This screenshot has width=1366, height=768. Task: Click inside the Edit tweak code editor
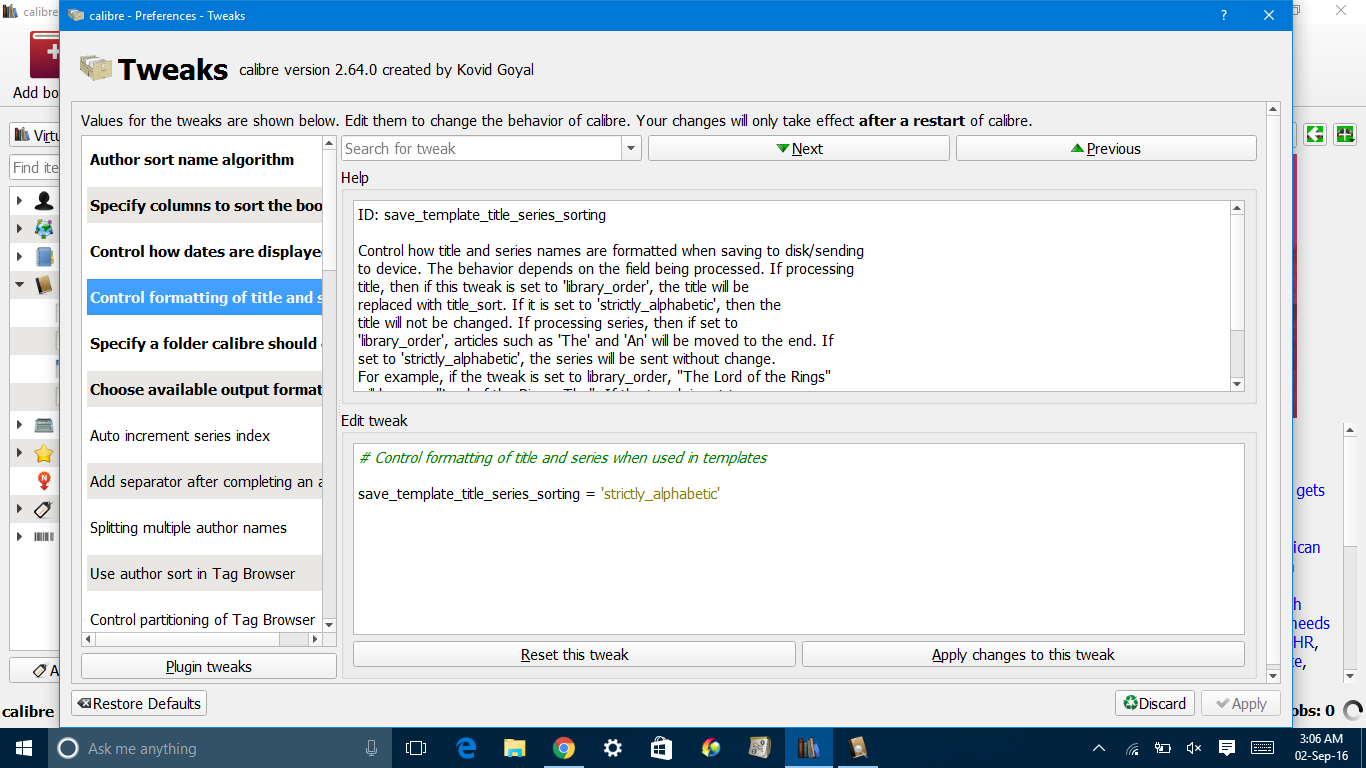(x=799, y=539)
